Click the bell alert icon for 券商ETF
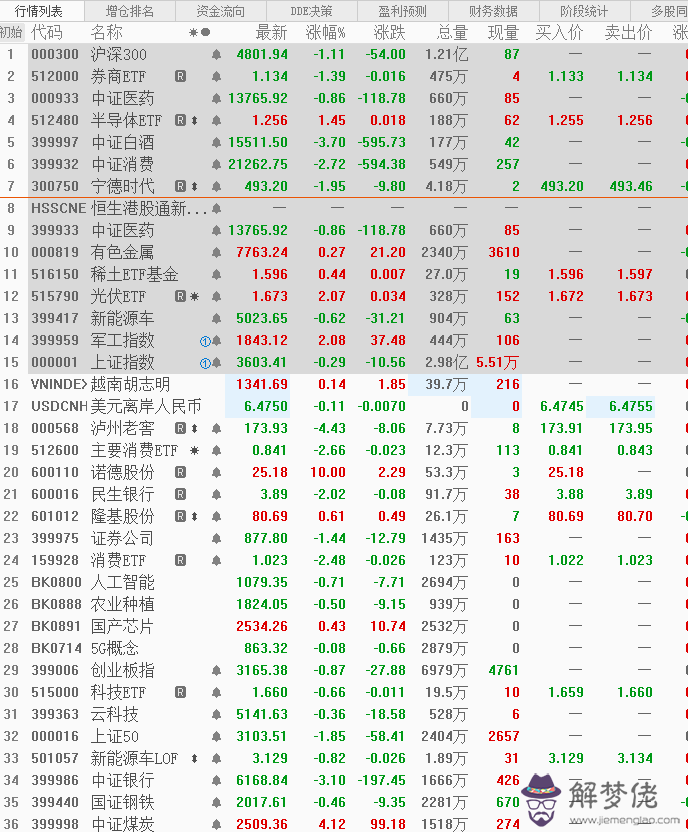The image size is (688, 832). click(216, 76)
